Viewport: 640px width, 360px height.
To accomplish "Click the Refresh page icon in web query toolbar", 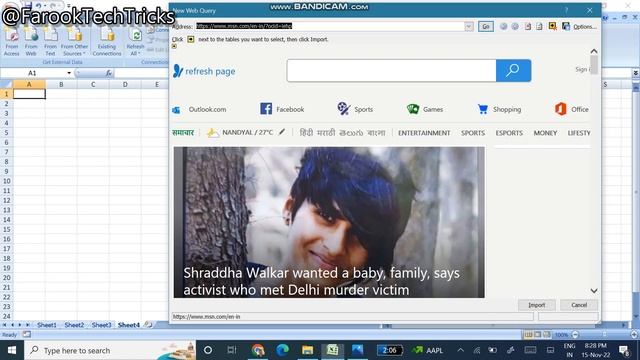I will (539, 27).
